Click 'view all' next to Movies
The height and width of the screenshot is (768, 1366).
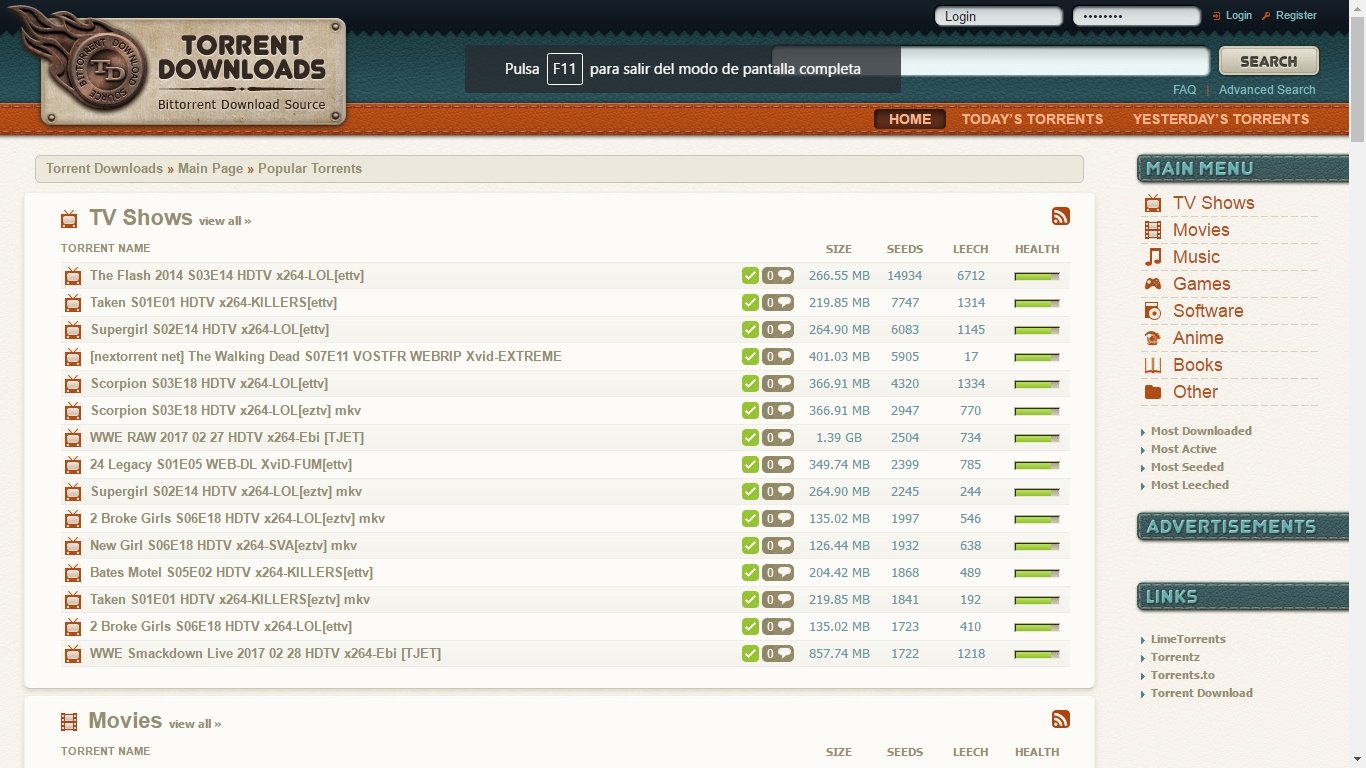coord(195,724)
